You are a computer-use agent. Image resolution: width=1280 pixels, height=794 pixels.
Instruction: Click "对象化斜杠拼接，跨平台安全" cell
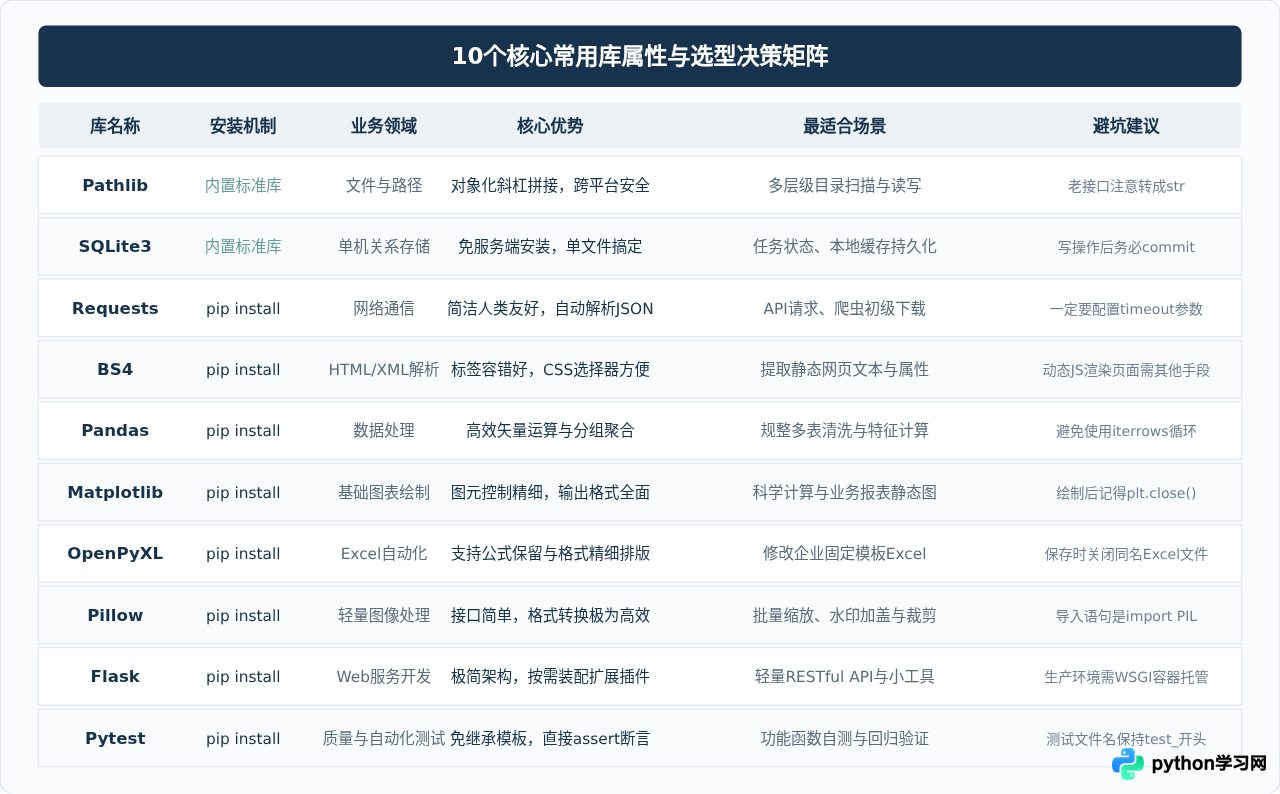[x=550, y=185]
